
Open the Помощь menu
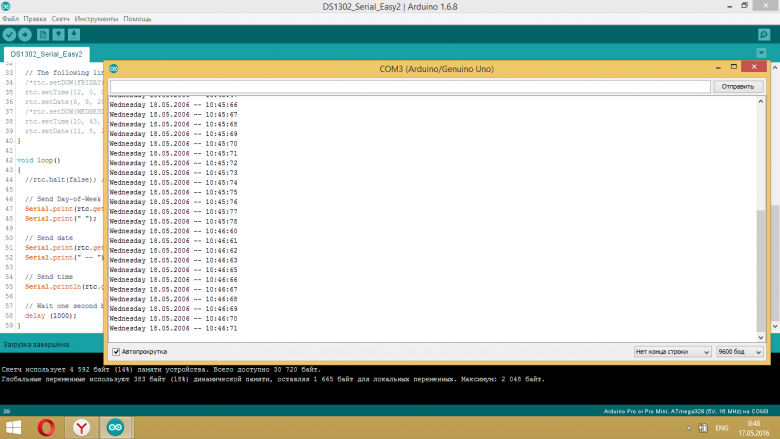click(x=137, y=18)
